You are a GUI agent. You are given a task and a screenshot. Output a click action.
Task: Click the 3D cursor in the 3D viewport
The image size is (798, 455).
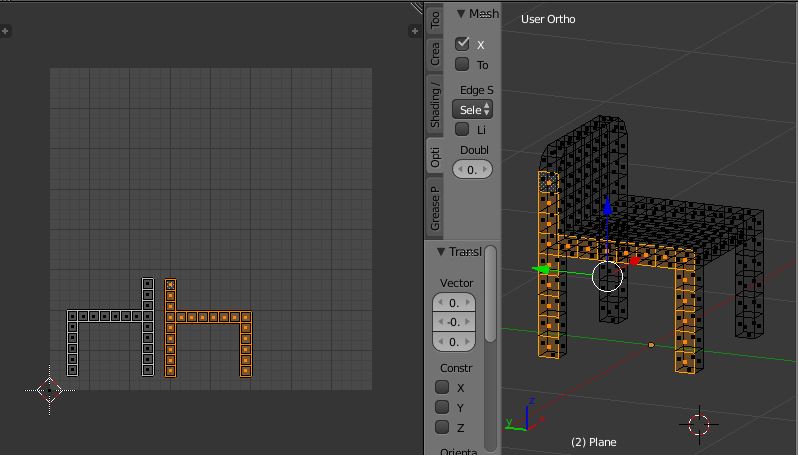click(699, 424)
